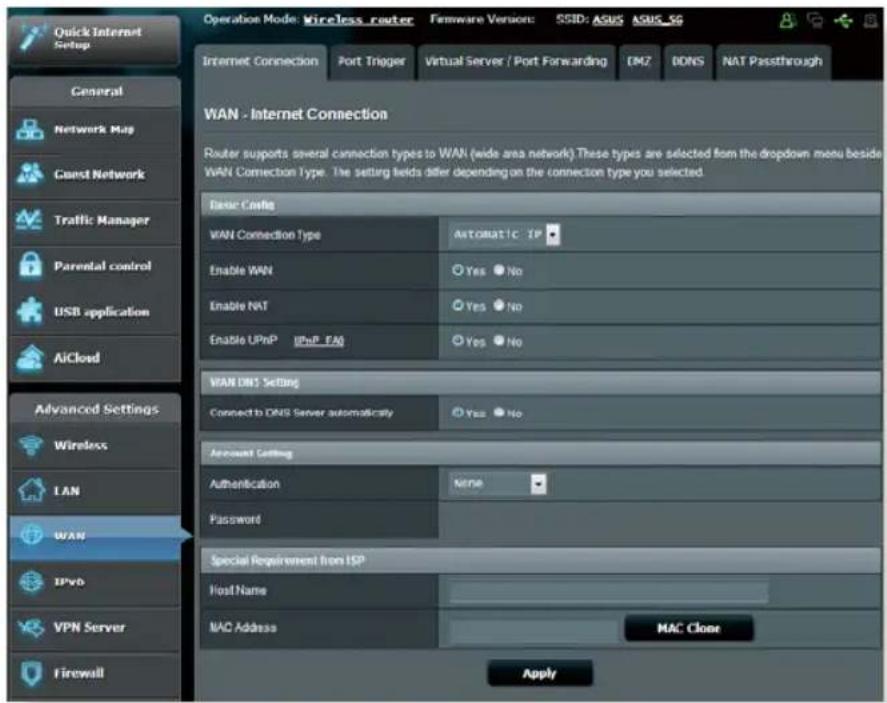Click Special Requirement from ISP header
This screenshot has width=887, height=703.
[x=541, y=560]
